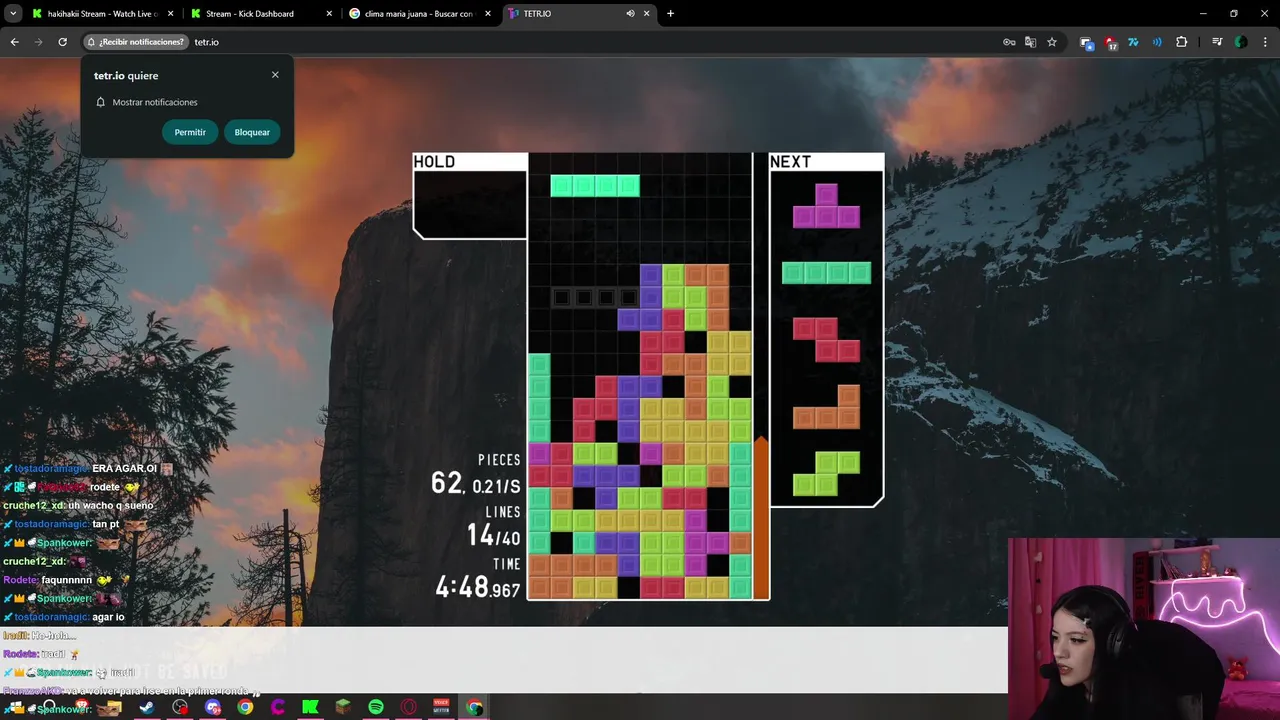Click the Bloquear button in notification prompt
This screenshot has height=720, width=1280.
252,132
